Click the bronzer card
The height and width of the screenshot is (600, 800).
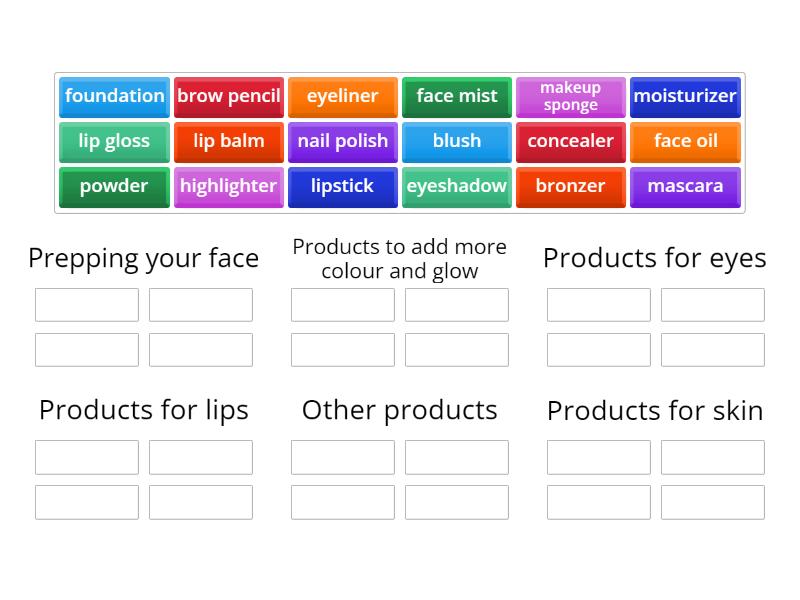pyautogui.click(x=571, y=187)
